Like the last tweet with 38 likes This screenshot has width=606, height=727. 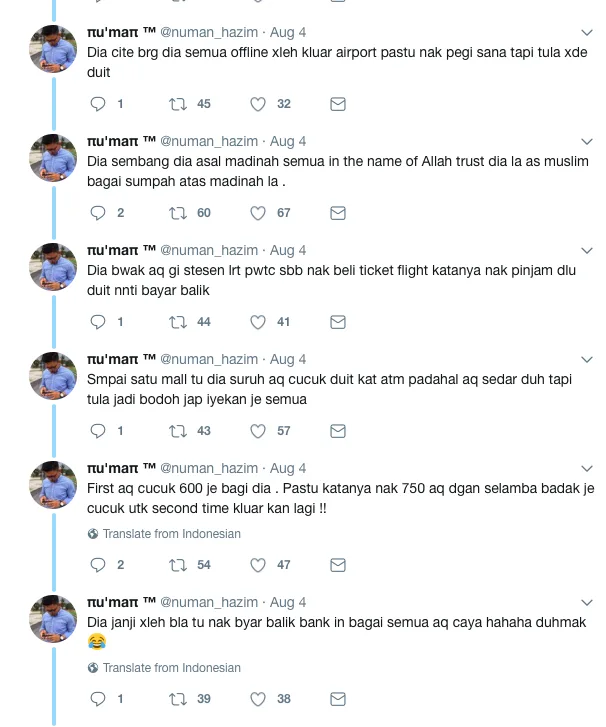[258, 699]
